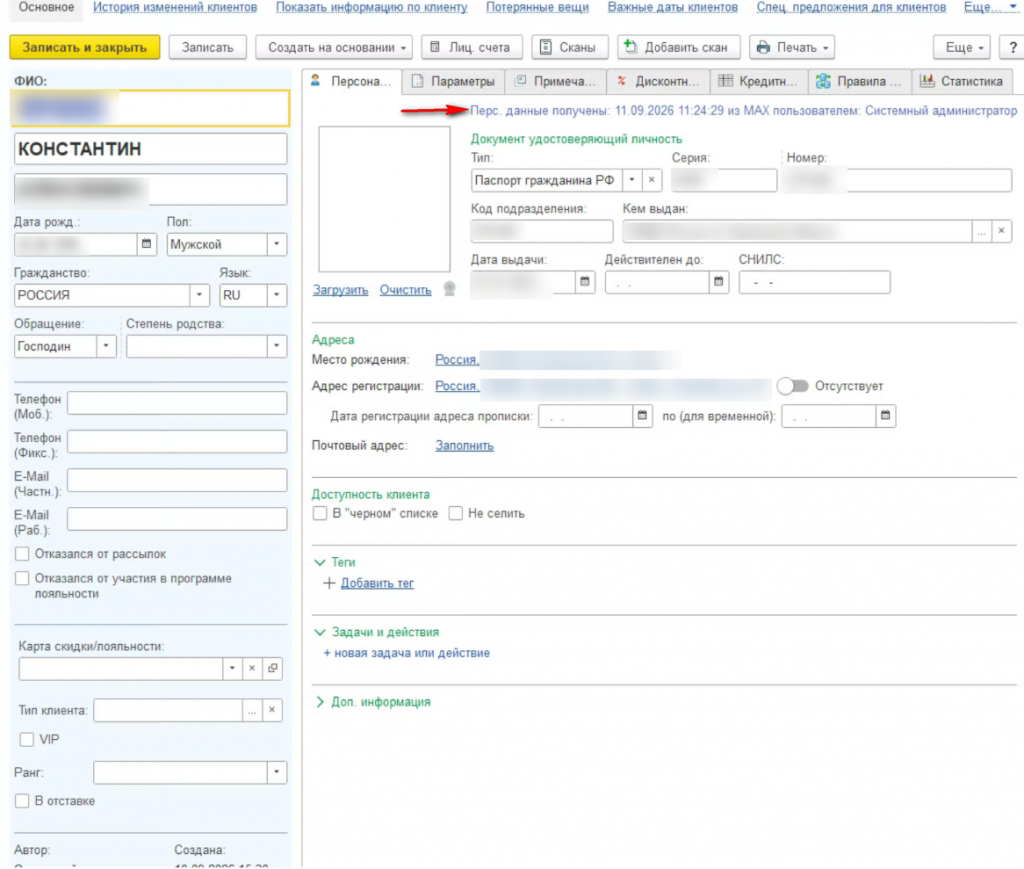Open calendar for passport issue date
1024x869 pixels.
coord(584,282)
